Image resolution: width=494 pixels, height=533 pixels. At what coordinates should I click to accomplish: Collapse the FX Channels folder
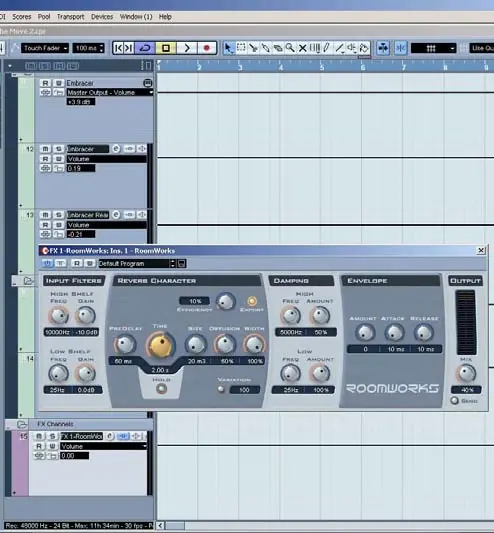21,424
